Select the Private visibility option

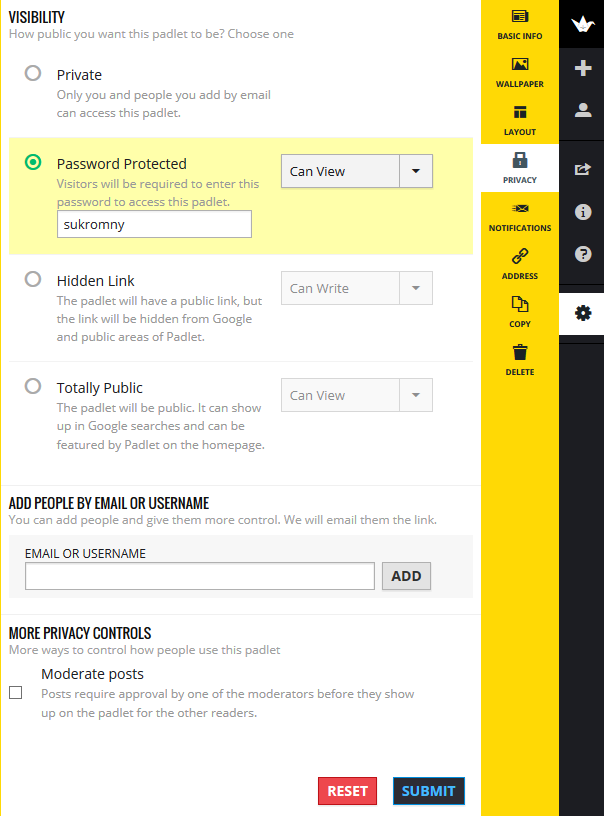(33, 73)
